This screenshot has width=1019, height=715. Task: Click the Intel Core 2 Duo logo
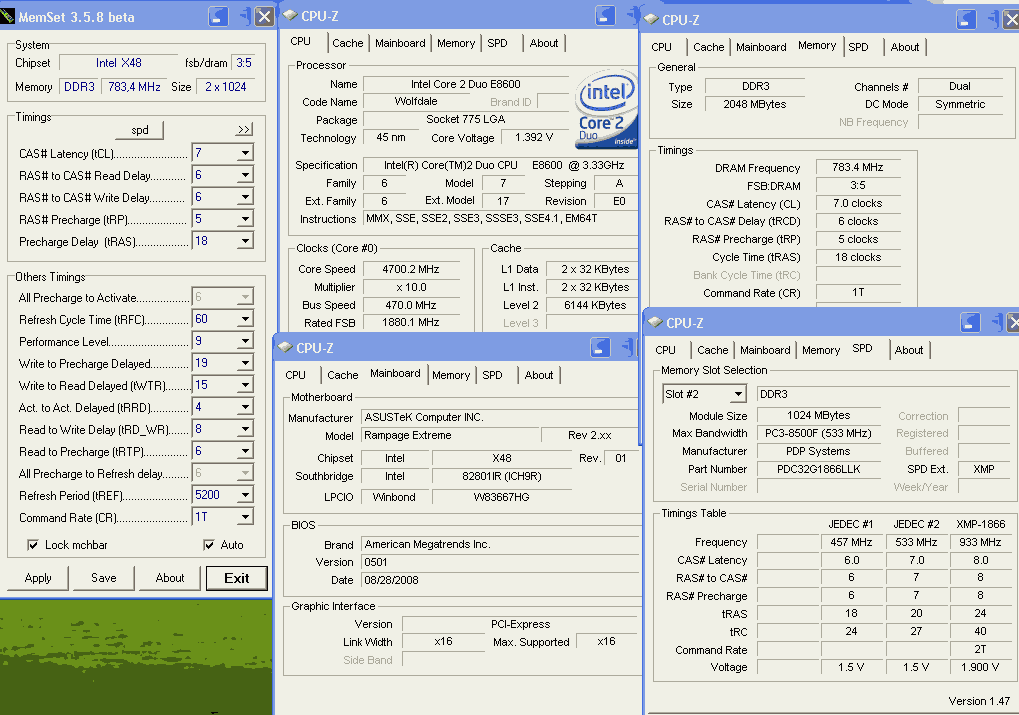point(606,109)
